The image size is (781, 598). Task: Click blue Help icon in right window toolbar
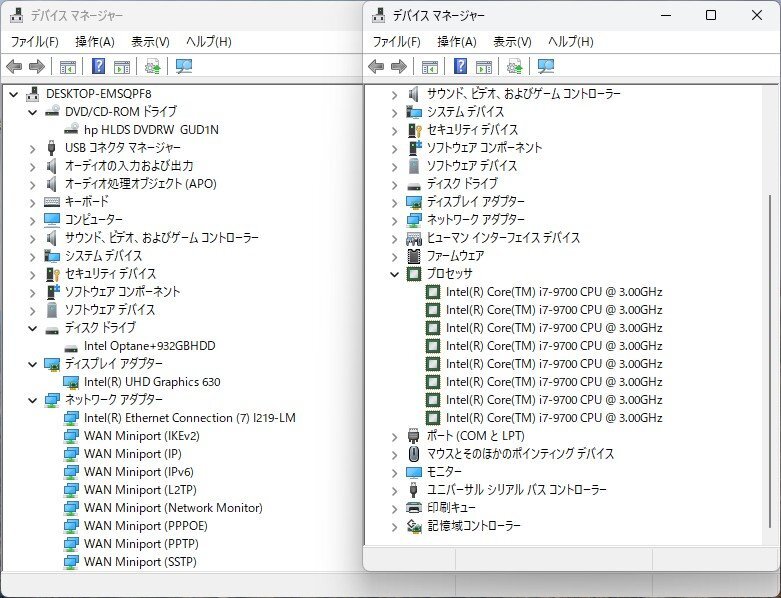coord(461,66)
